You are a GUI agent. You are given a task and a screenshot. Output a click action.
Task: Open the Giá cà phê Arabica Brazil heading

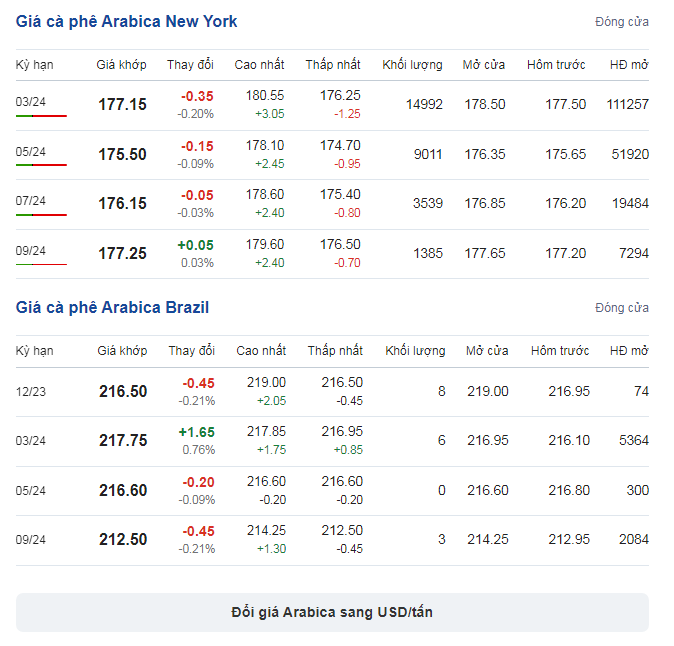click(112, 308)
